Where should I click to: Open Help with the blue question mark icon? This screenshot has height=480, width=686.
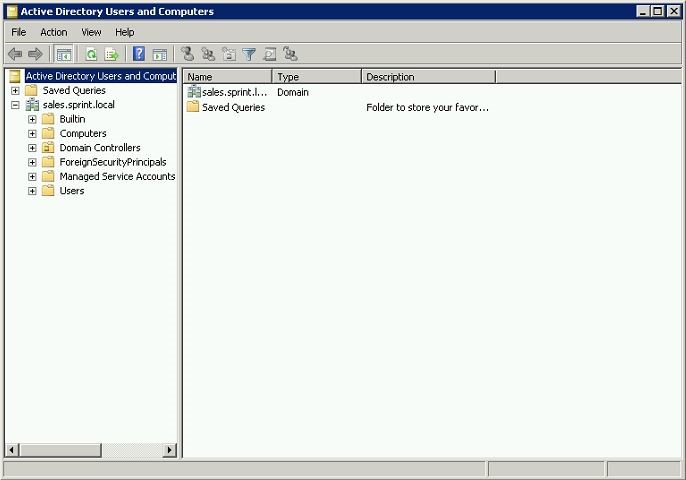pyautogui.click(x=139, y=54)
